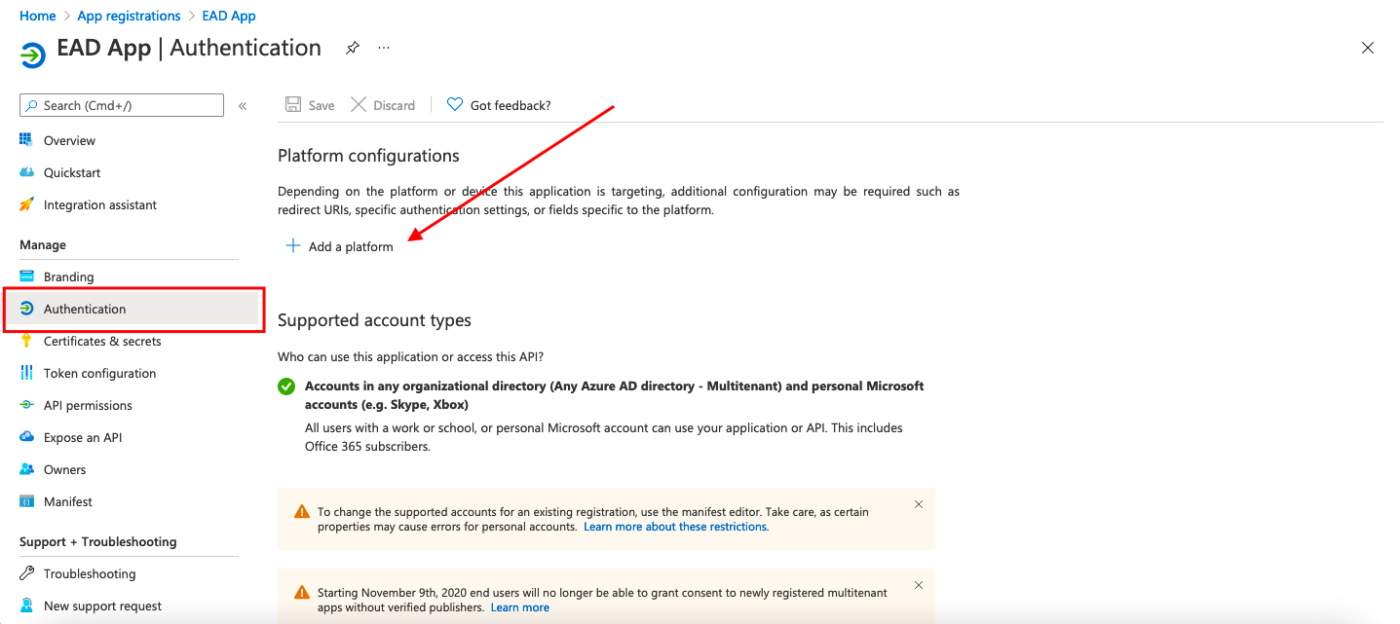This screenshot has width=1400, height=624.
Task: Discard changes using the X icon
Action: point(358,105)
